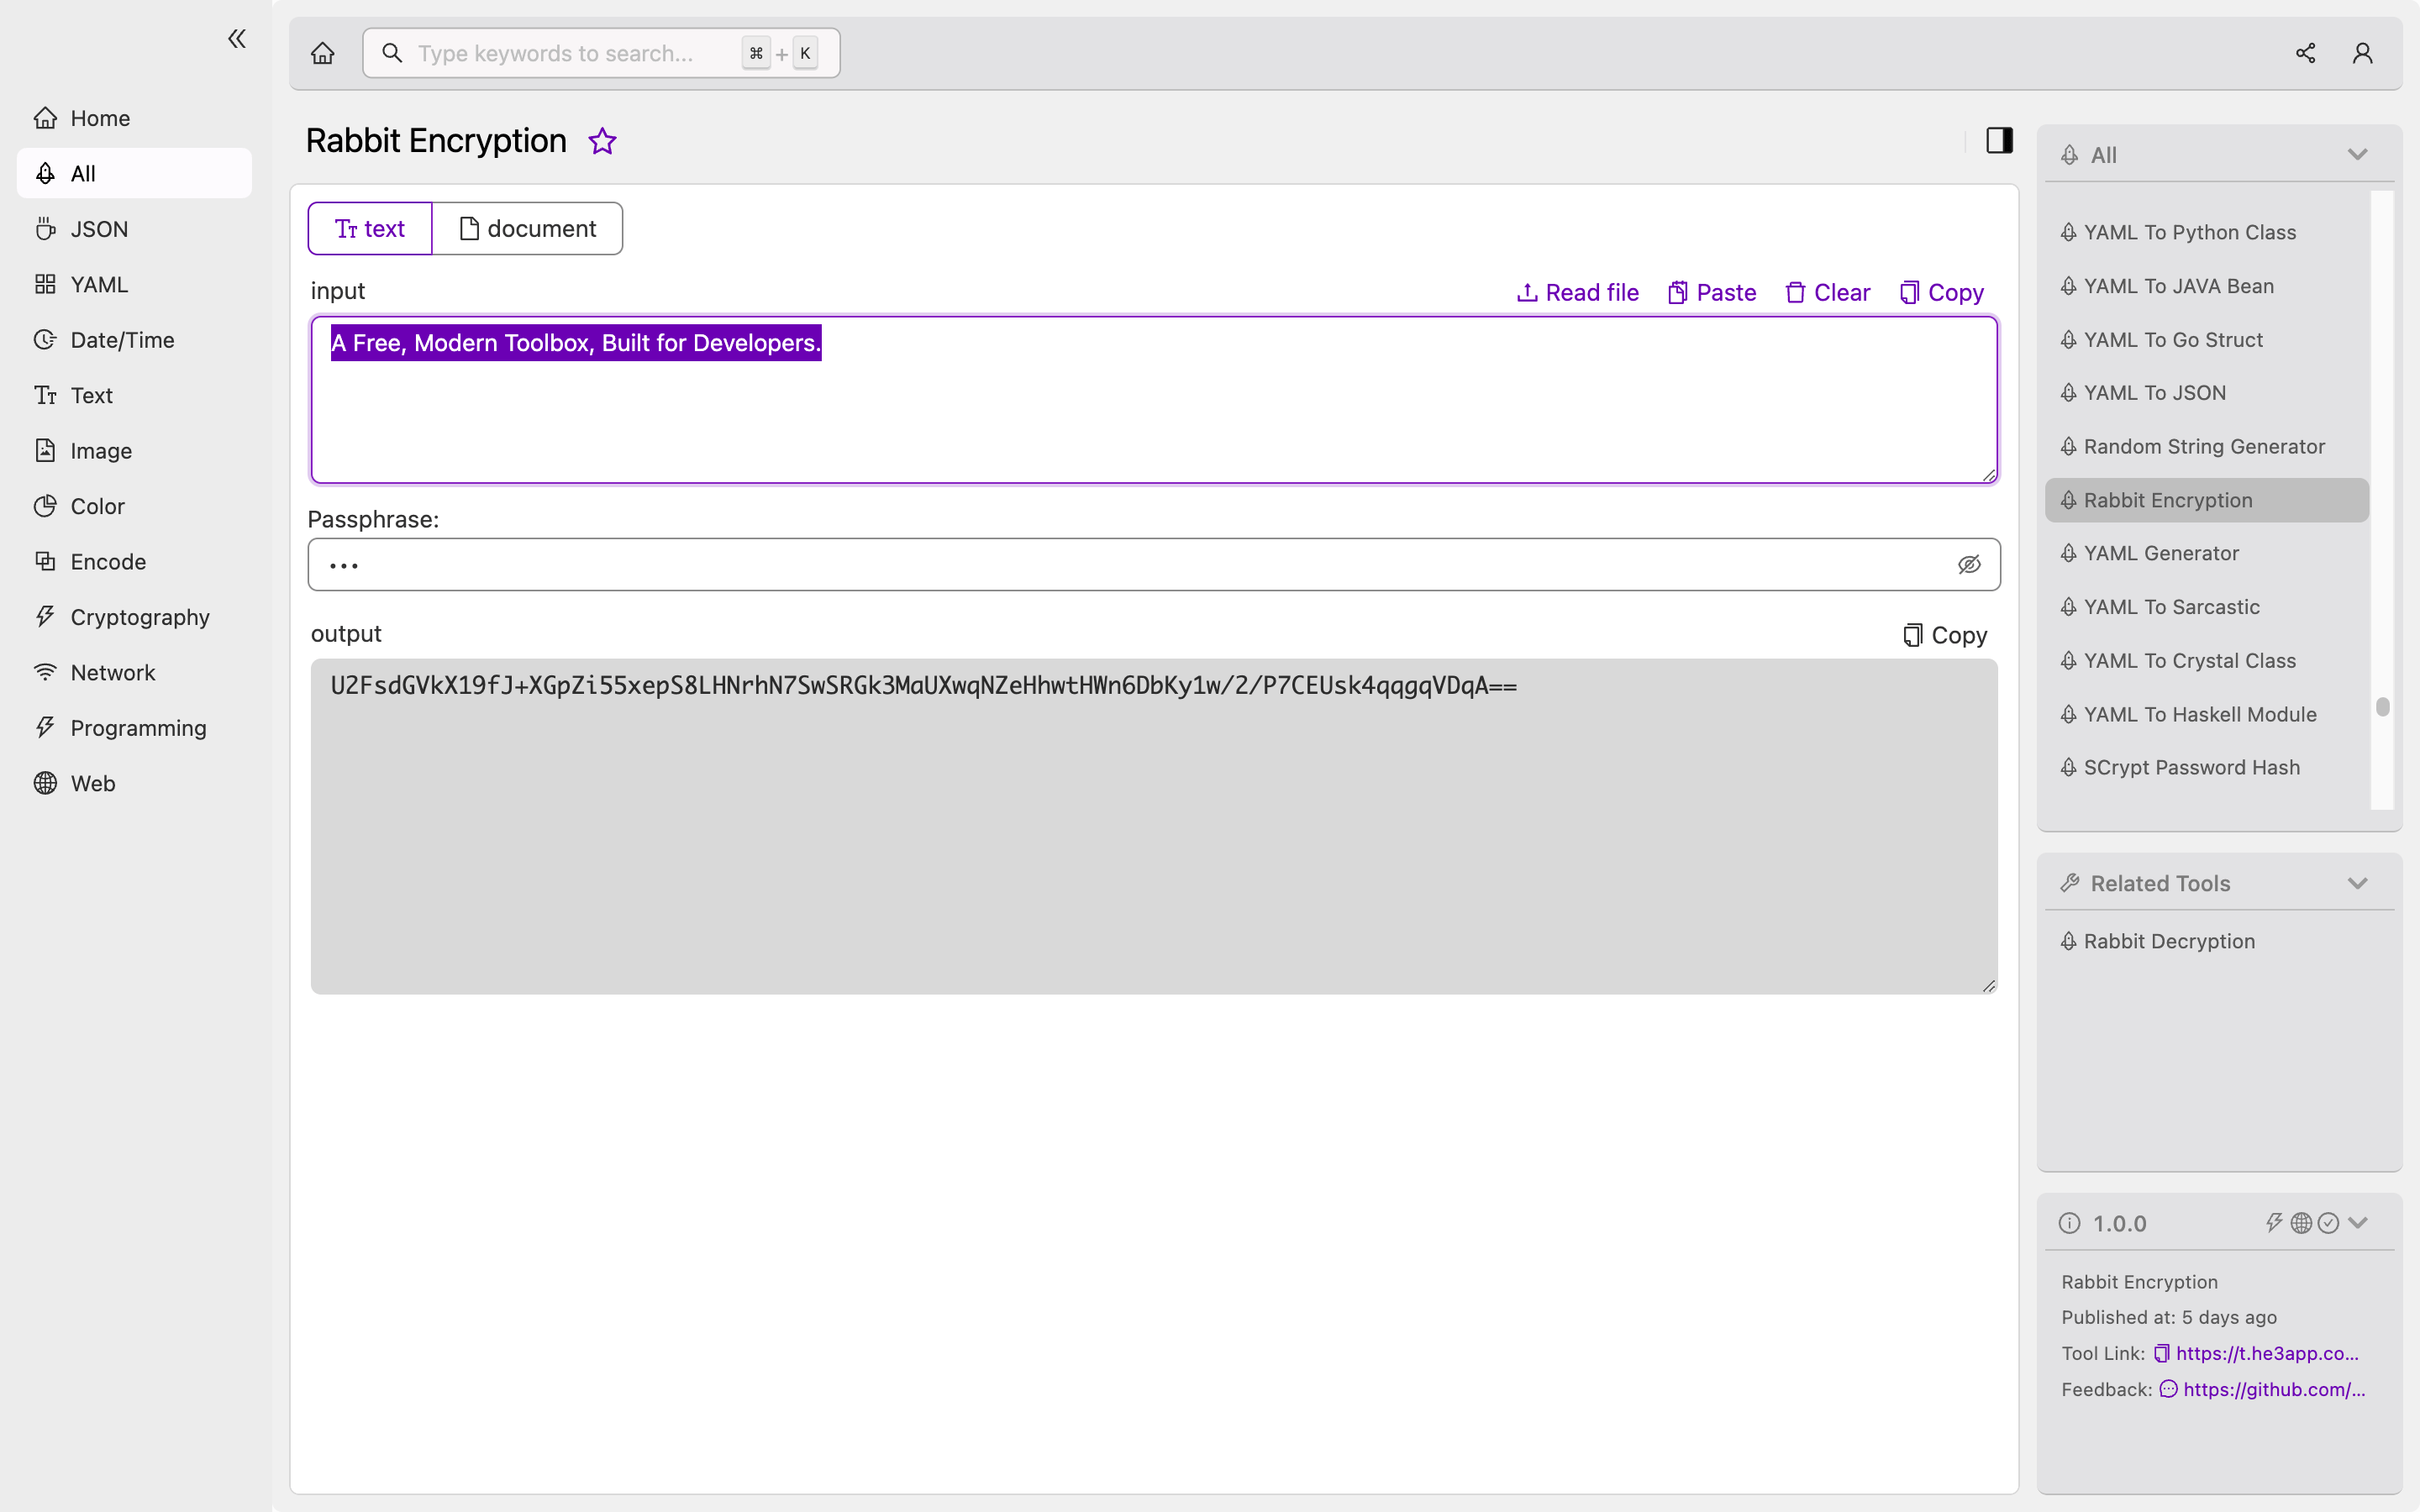Click the Cryptography section icon in sidebar
Image resolution: width=2420 pixels, height=1512 pixels.
tap(44, 615)
